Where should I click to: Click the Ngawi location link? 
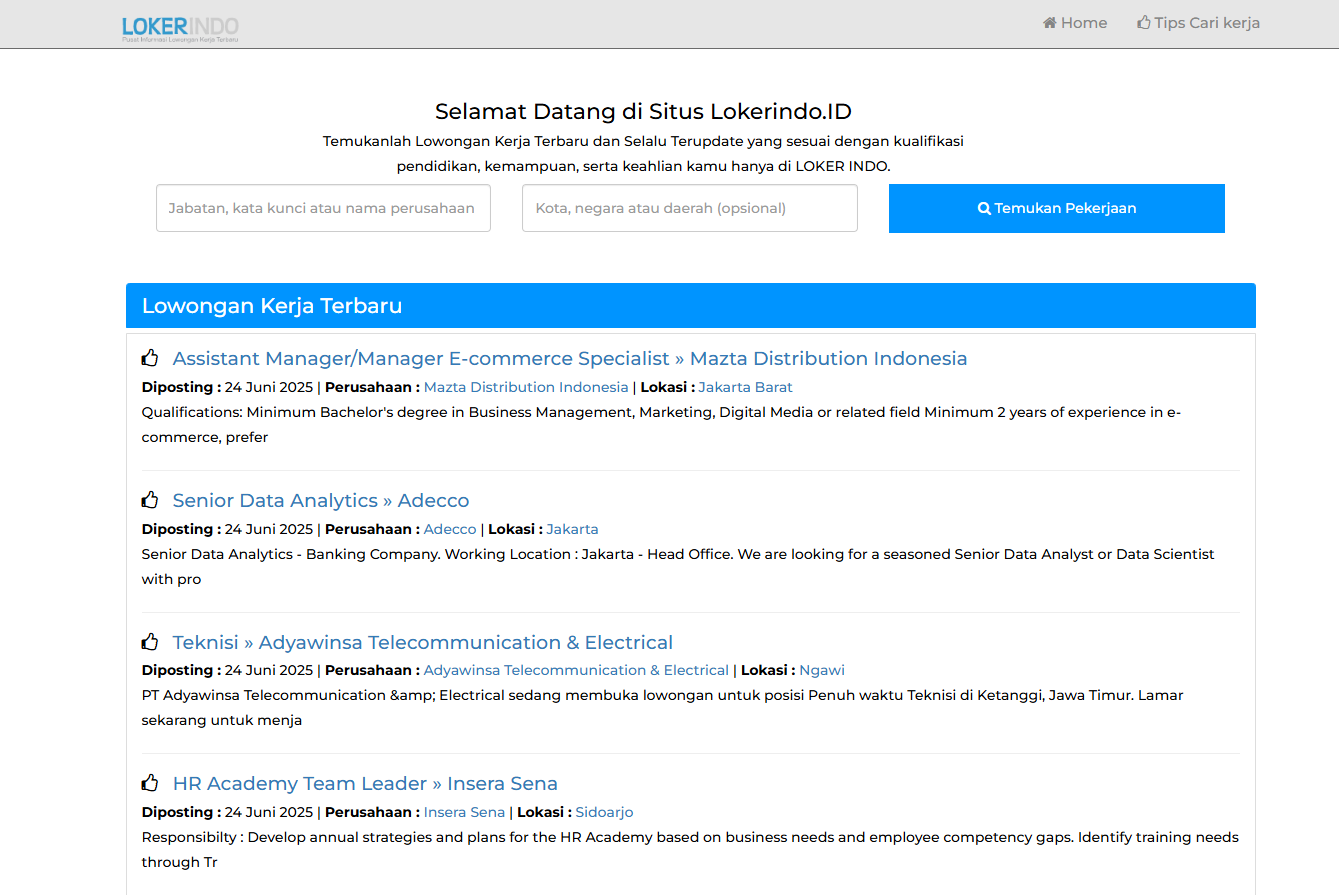pyautogui.click(x=821, y=670)
